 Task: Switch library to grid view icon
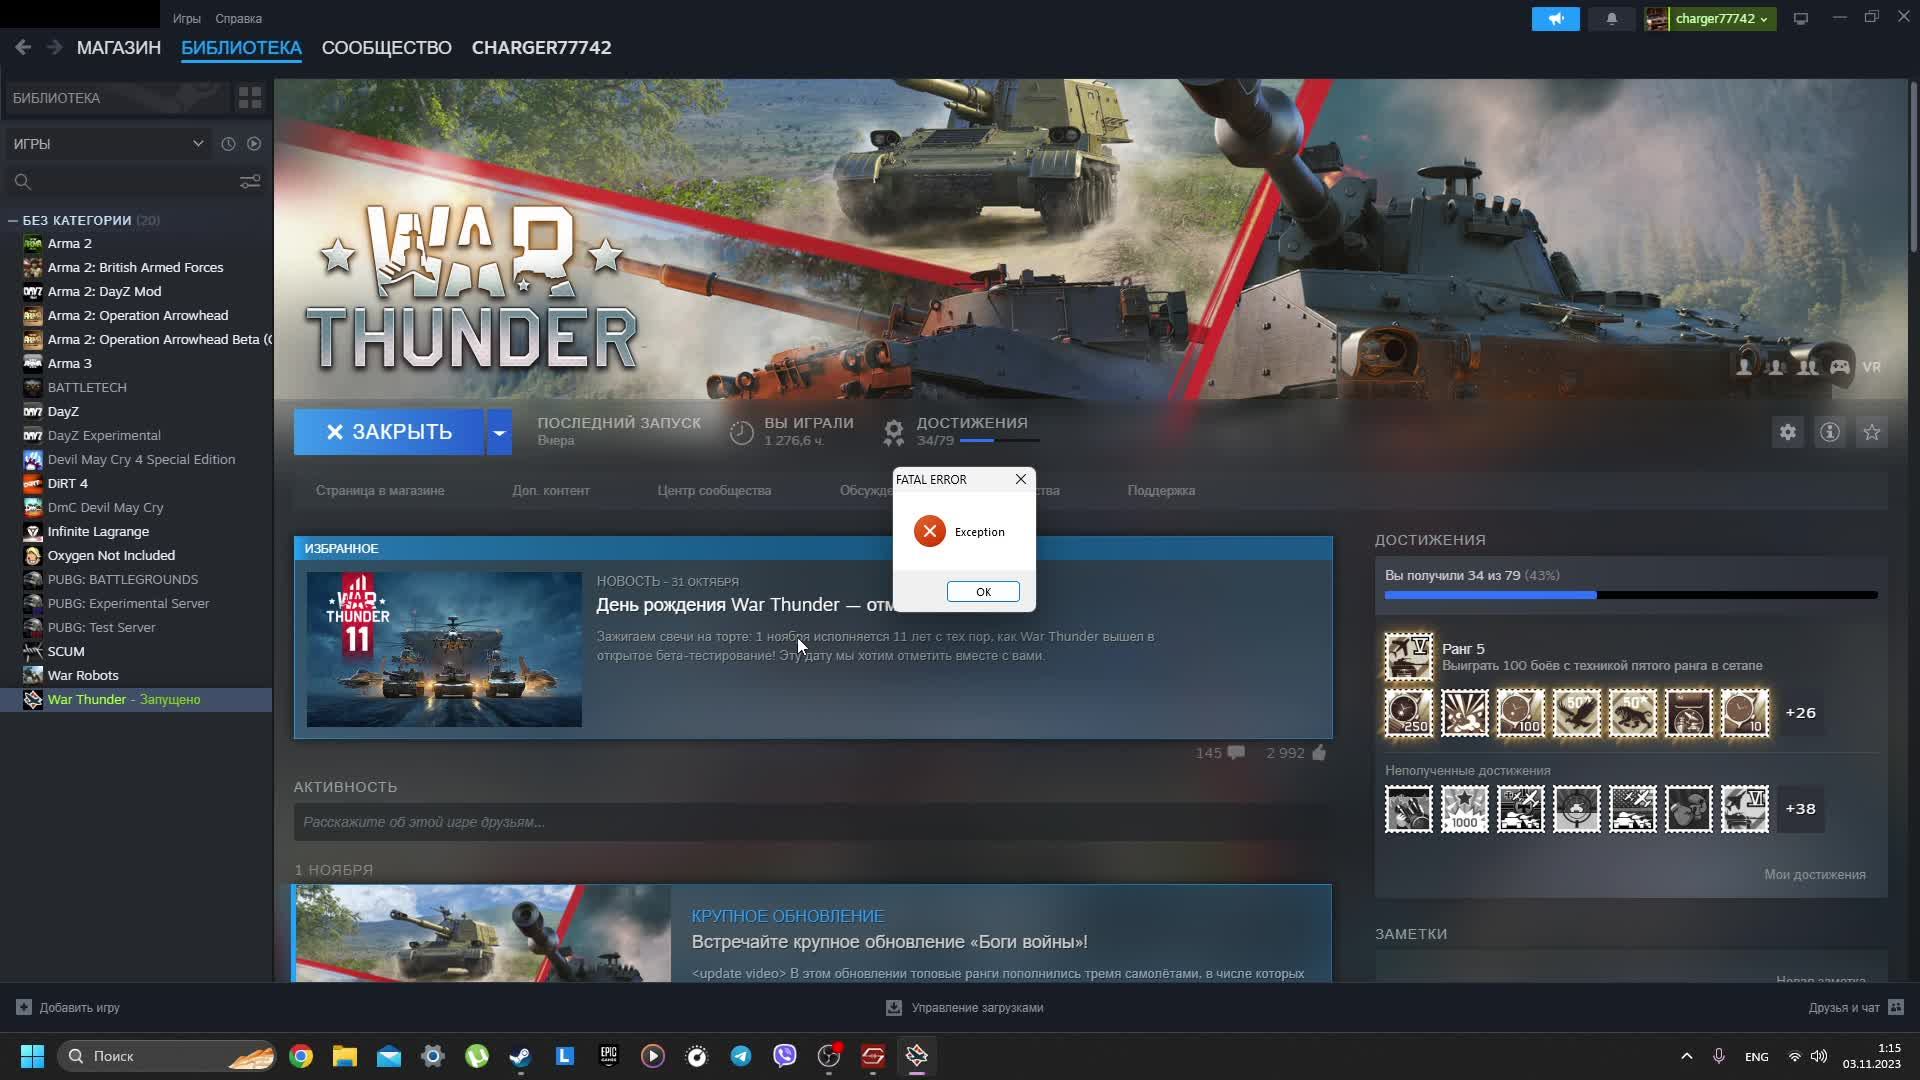click(249, 98)
